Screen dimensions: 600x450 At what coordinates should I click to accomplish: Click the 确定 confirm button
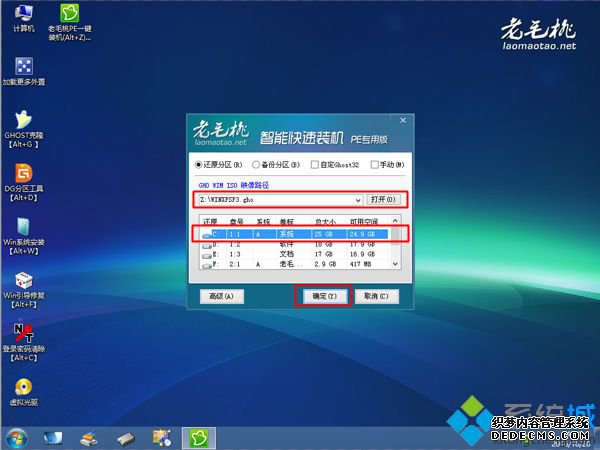pos(321,297)
